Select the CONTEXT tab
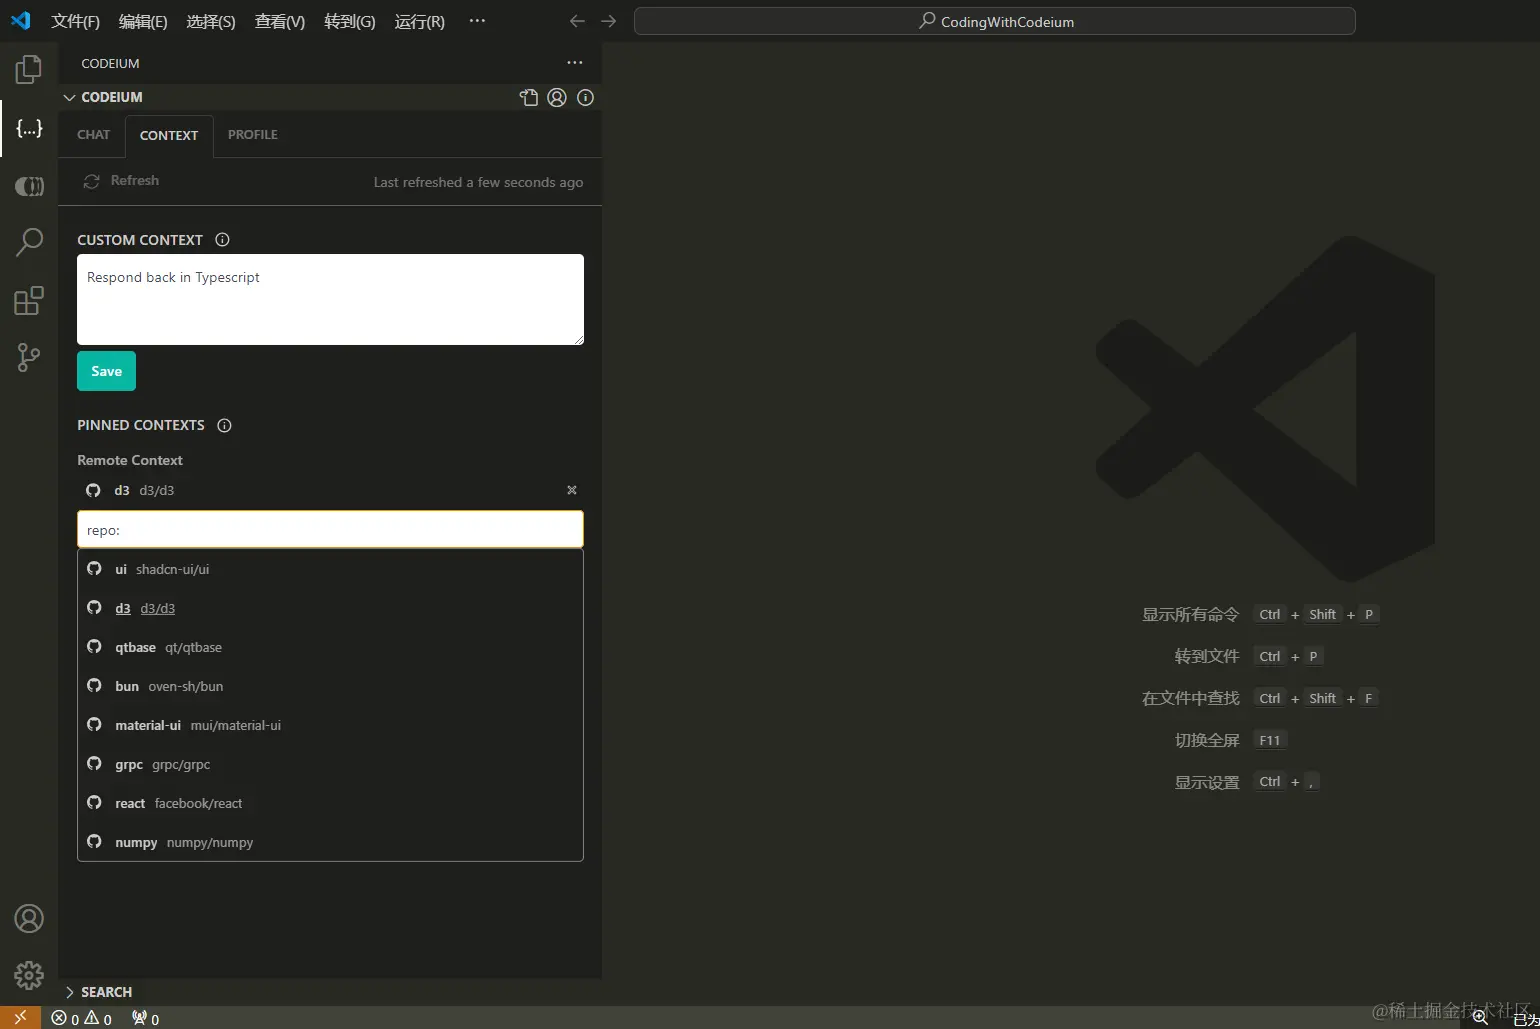 (x=169, y=136)
